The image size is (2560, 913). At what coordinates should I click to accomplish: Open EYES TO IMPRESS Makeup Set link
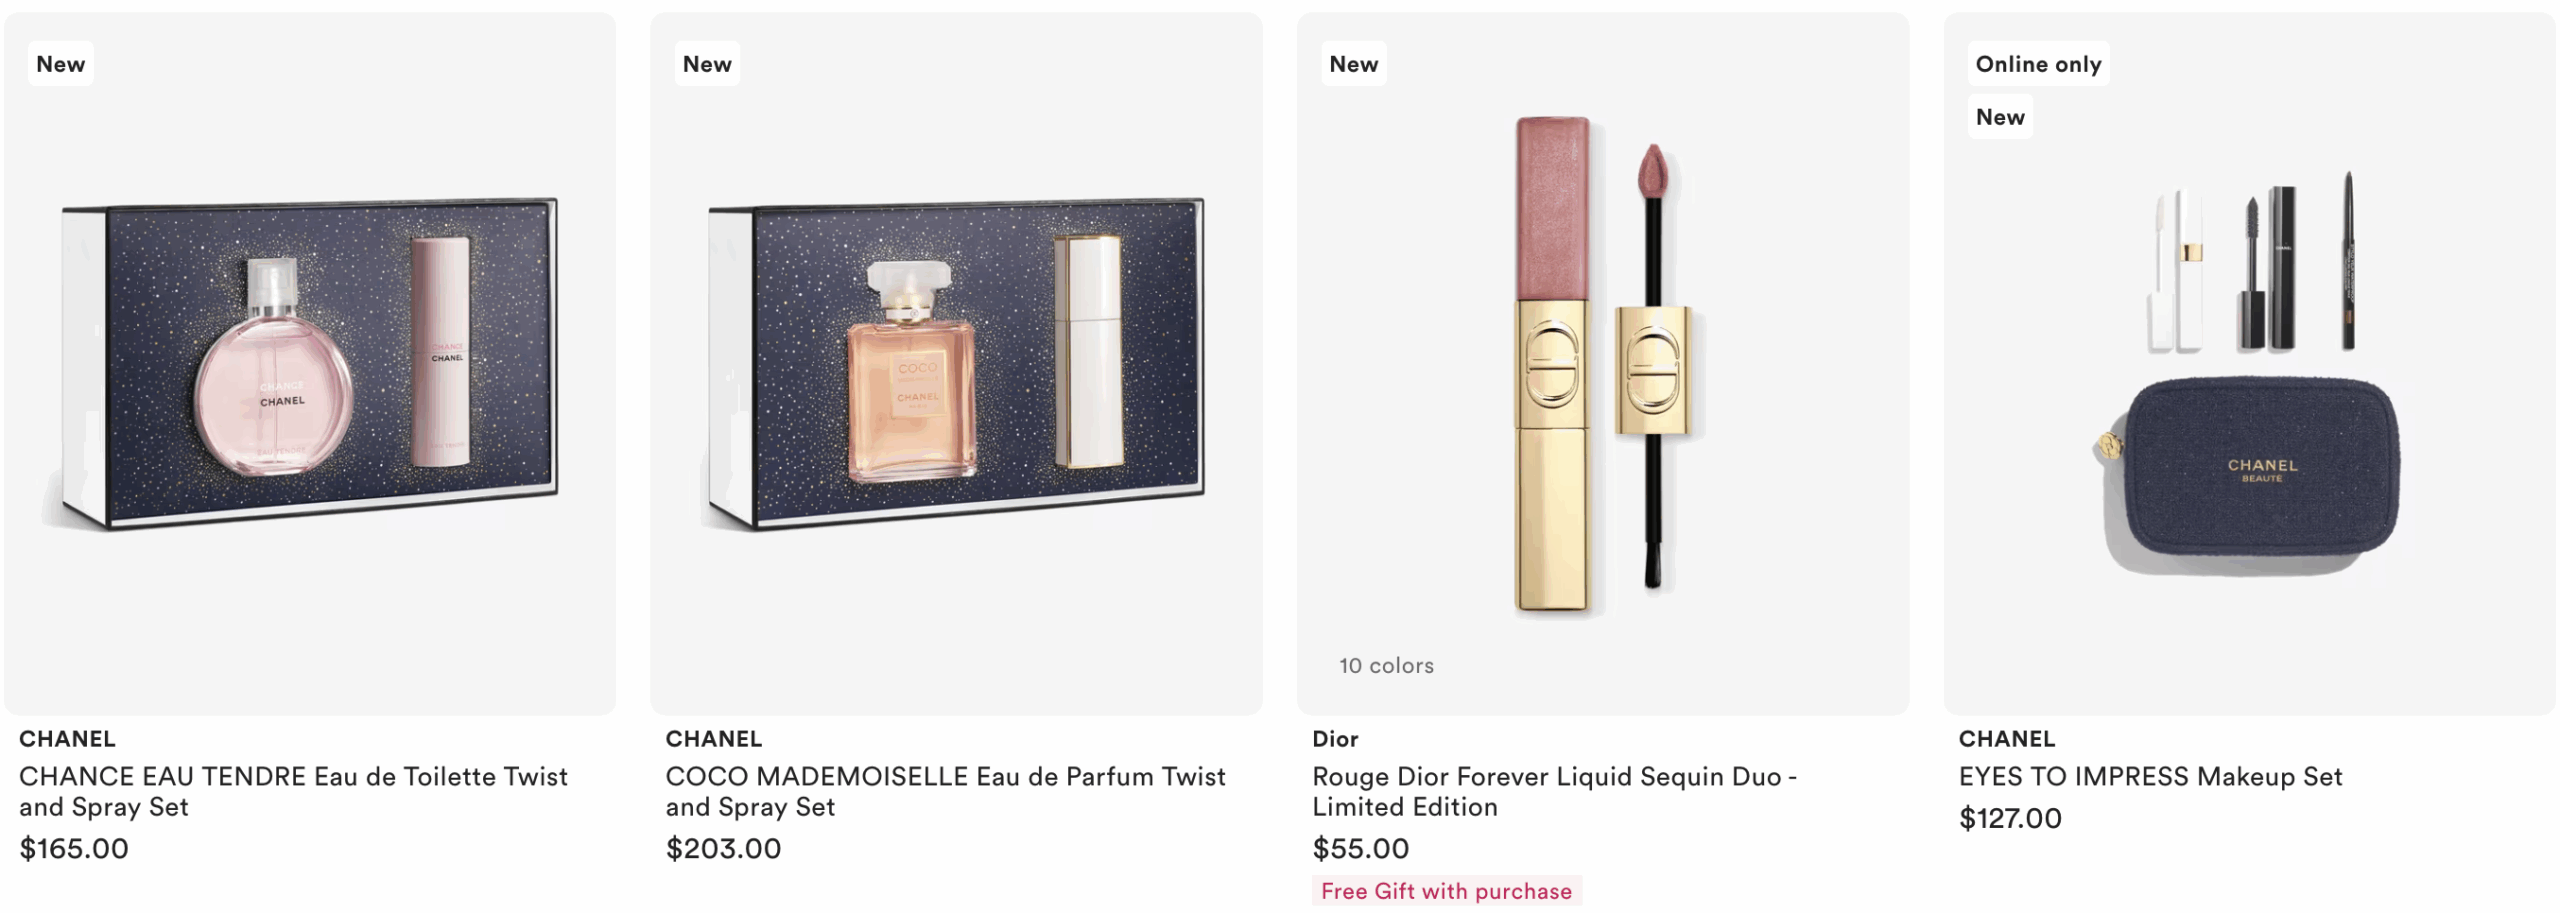pyautogui.click(x=2150, y=776)
